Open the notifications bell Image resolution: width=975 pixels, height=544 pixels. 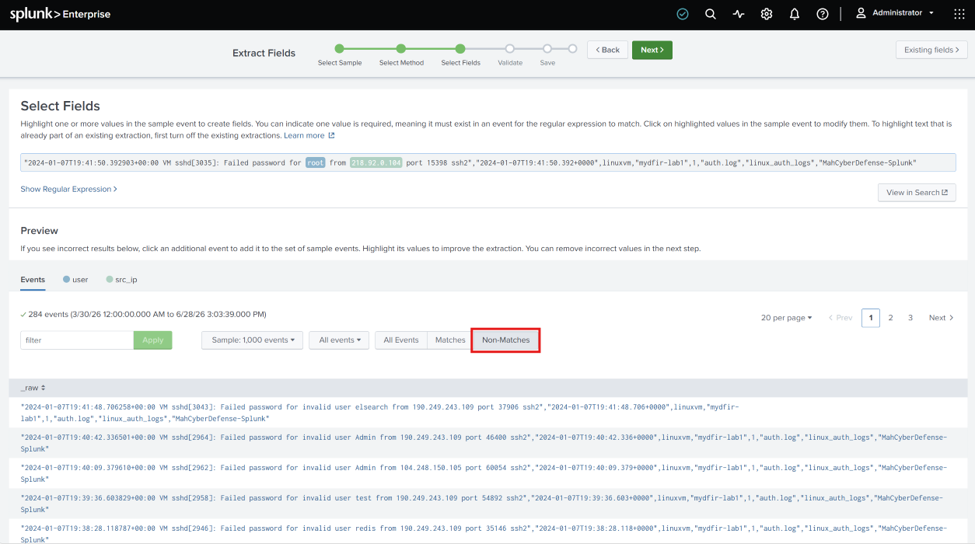coord(794,14)
